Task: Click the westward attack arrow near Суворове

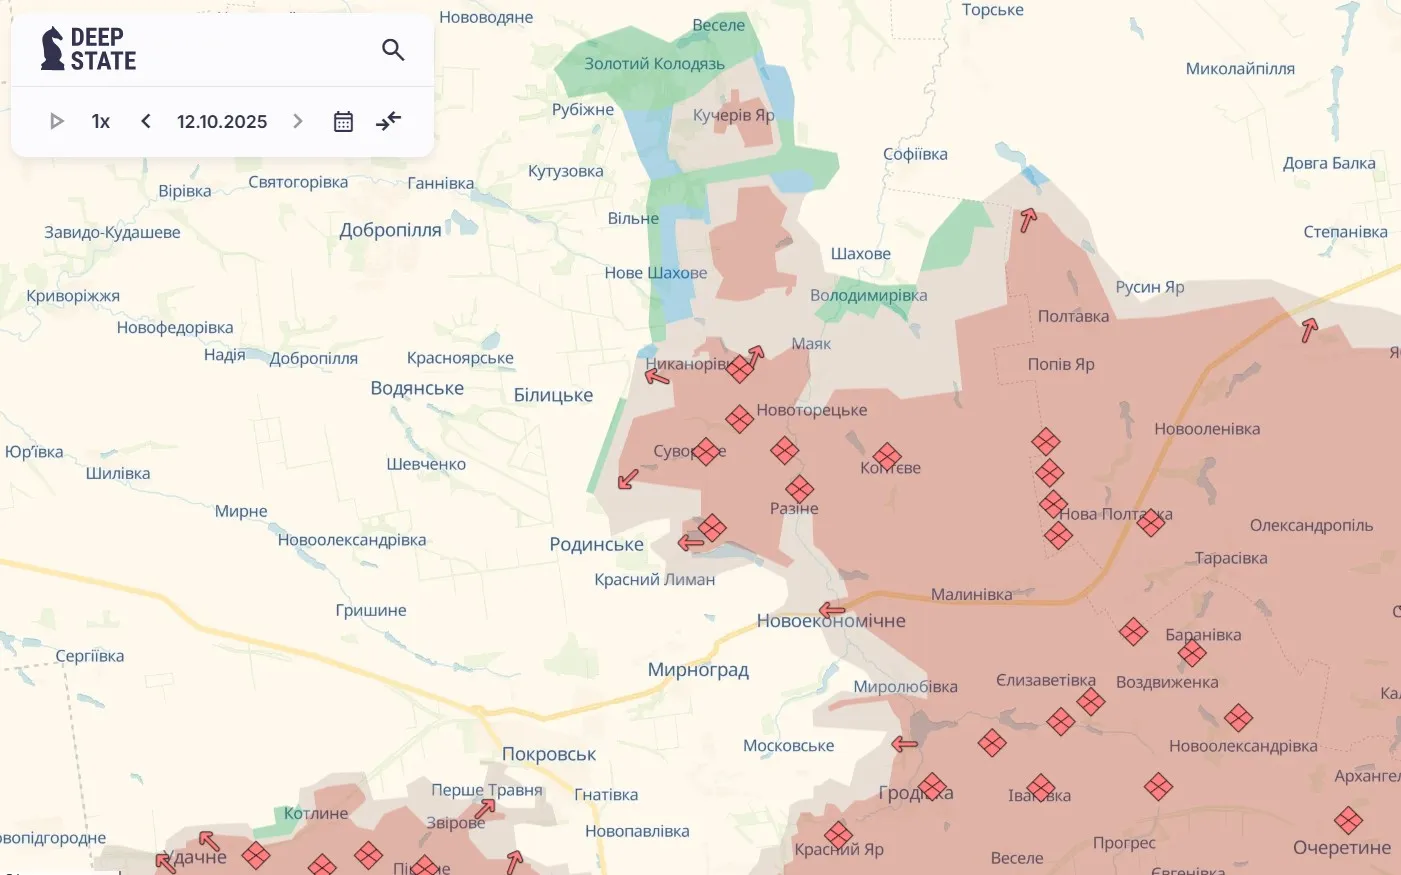Action: (625, 481)
